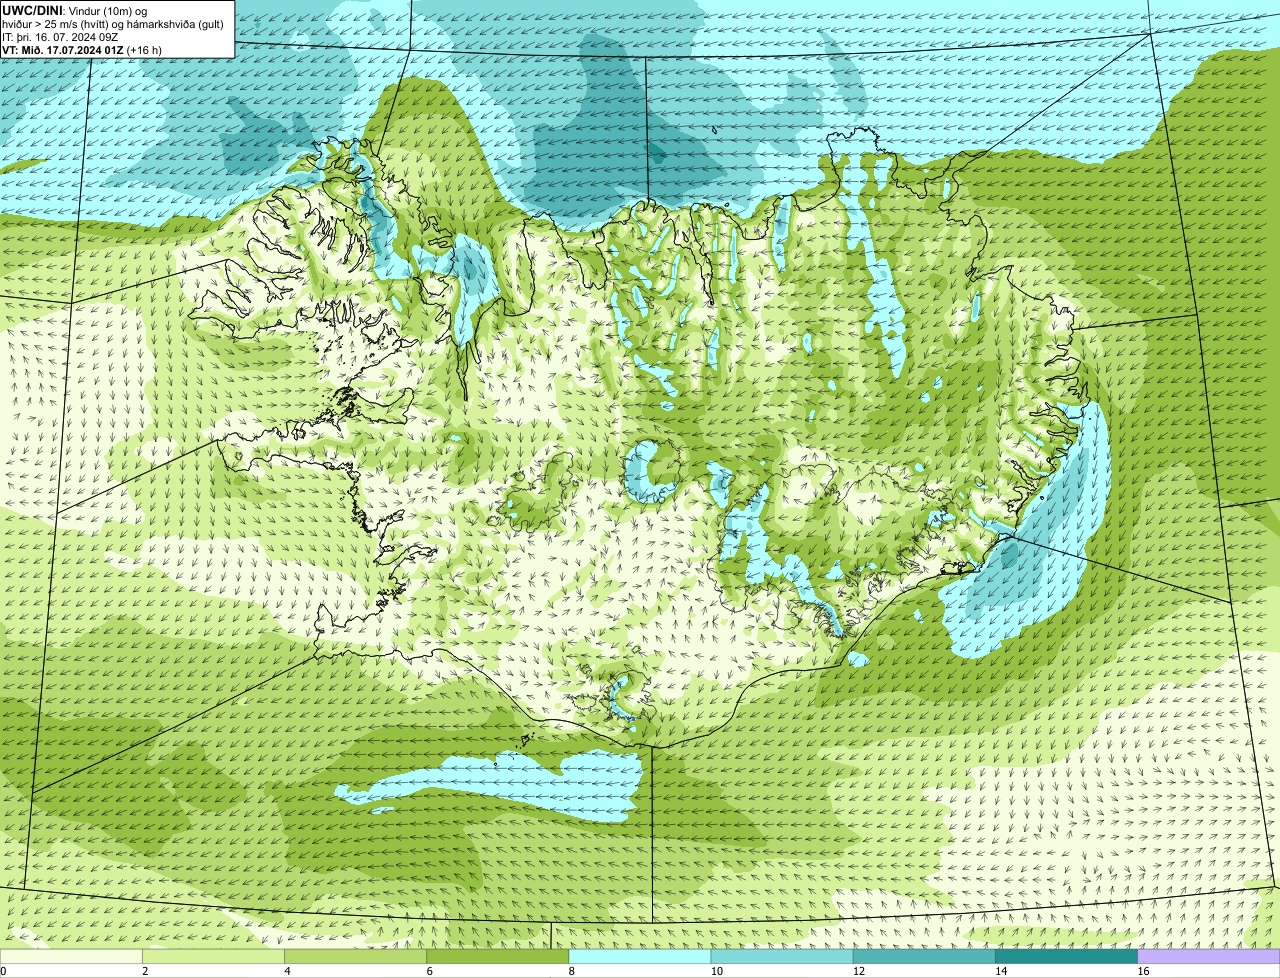This screenshot has width=1280, height=978.
Task: Click the Westman Islands outline off the south coast
Action: pyautogui.click(x=525, y=741)
